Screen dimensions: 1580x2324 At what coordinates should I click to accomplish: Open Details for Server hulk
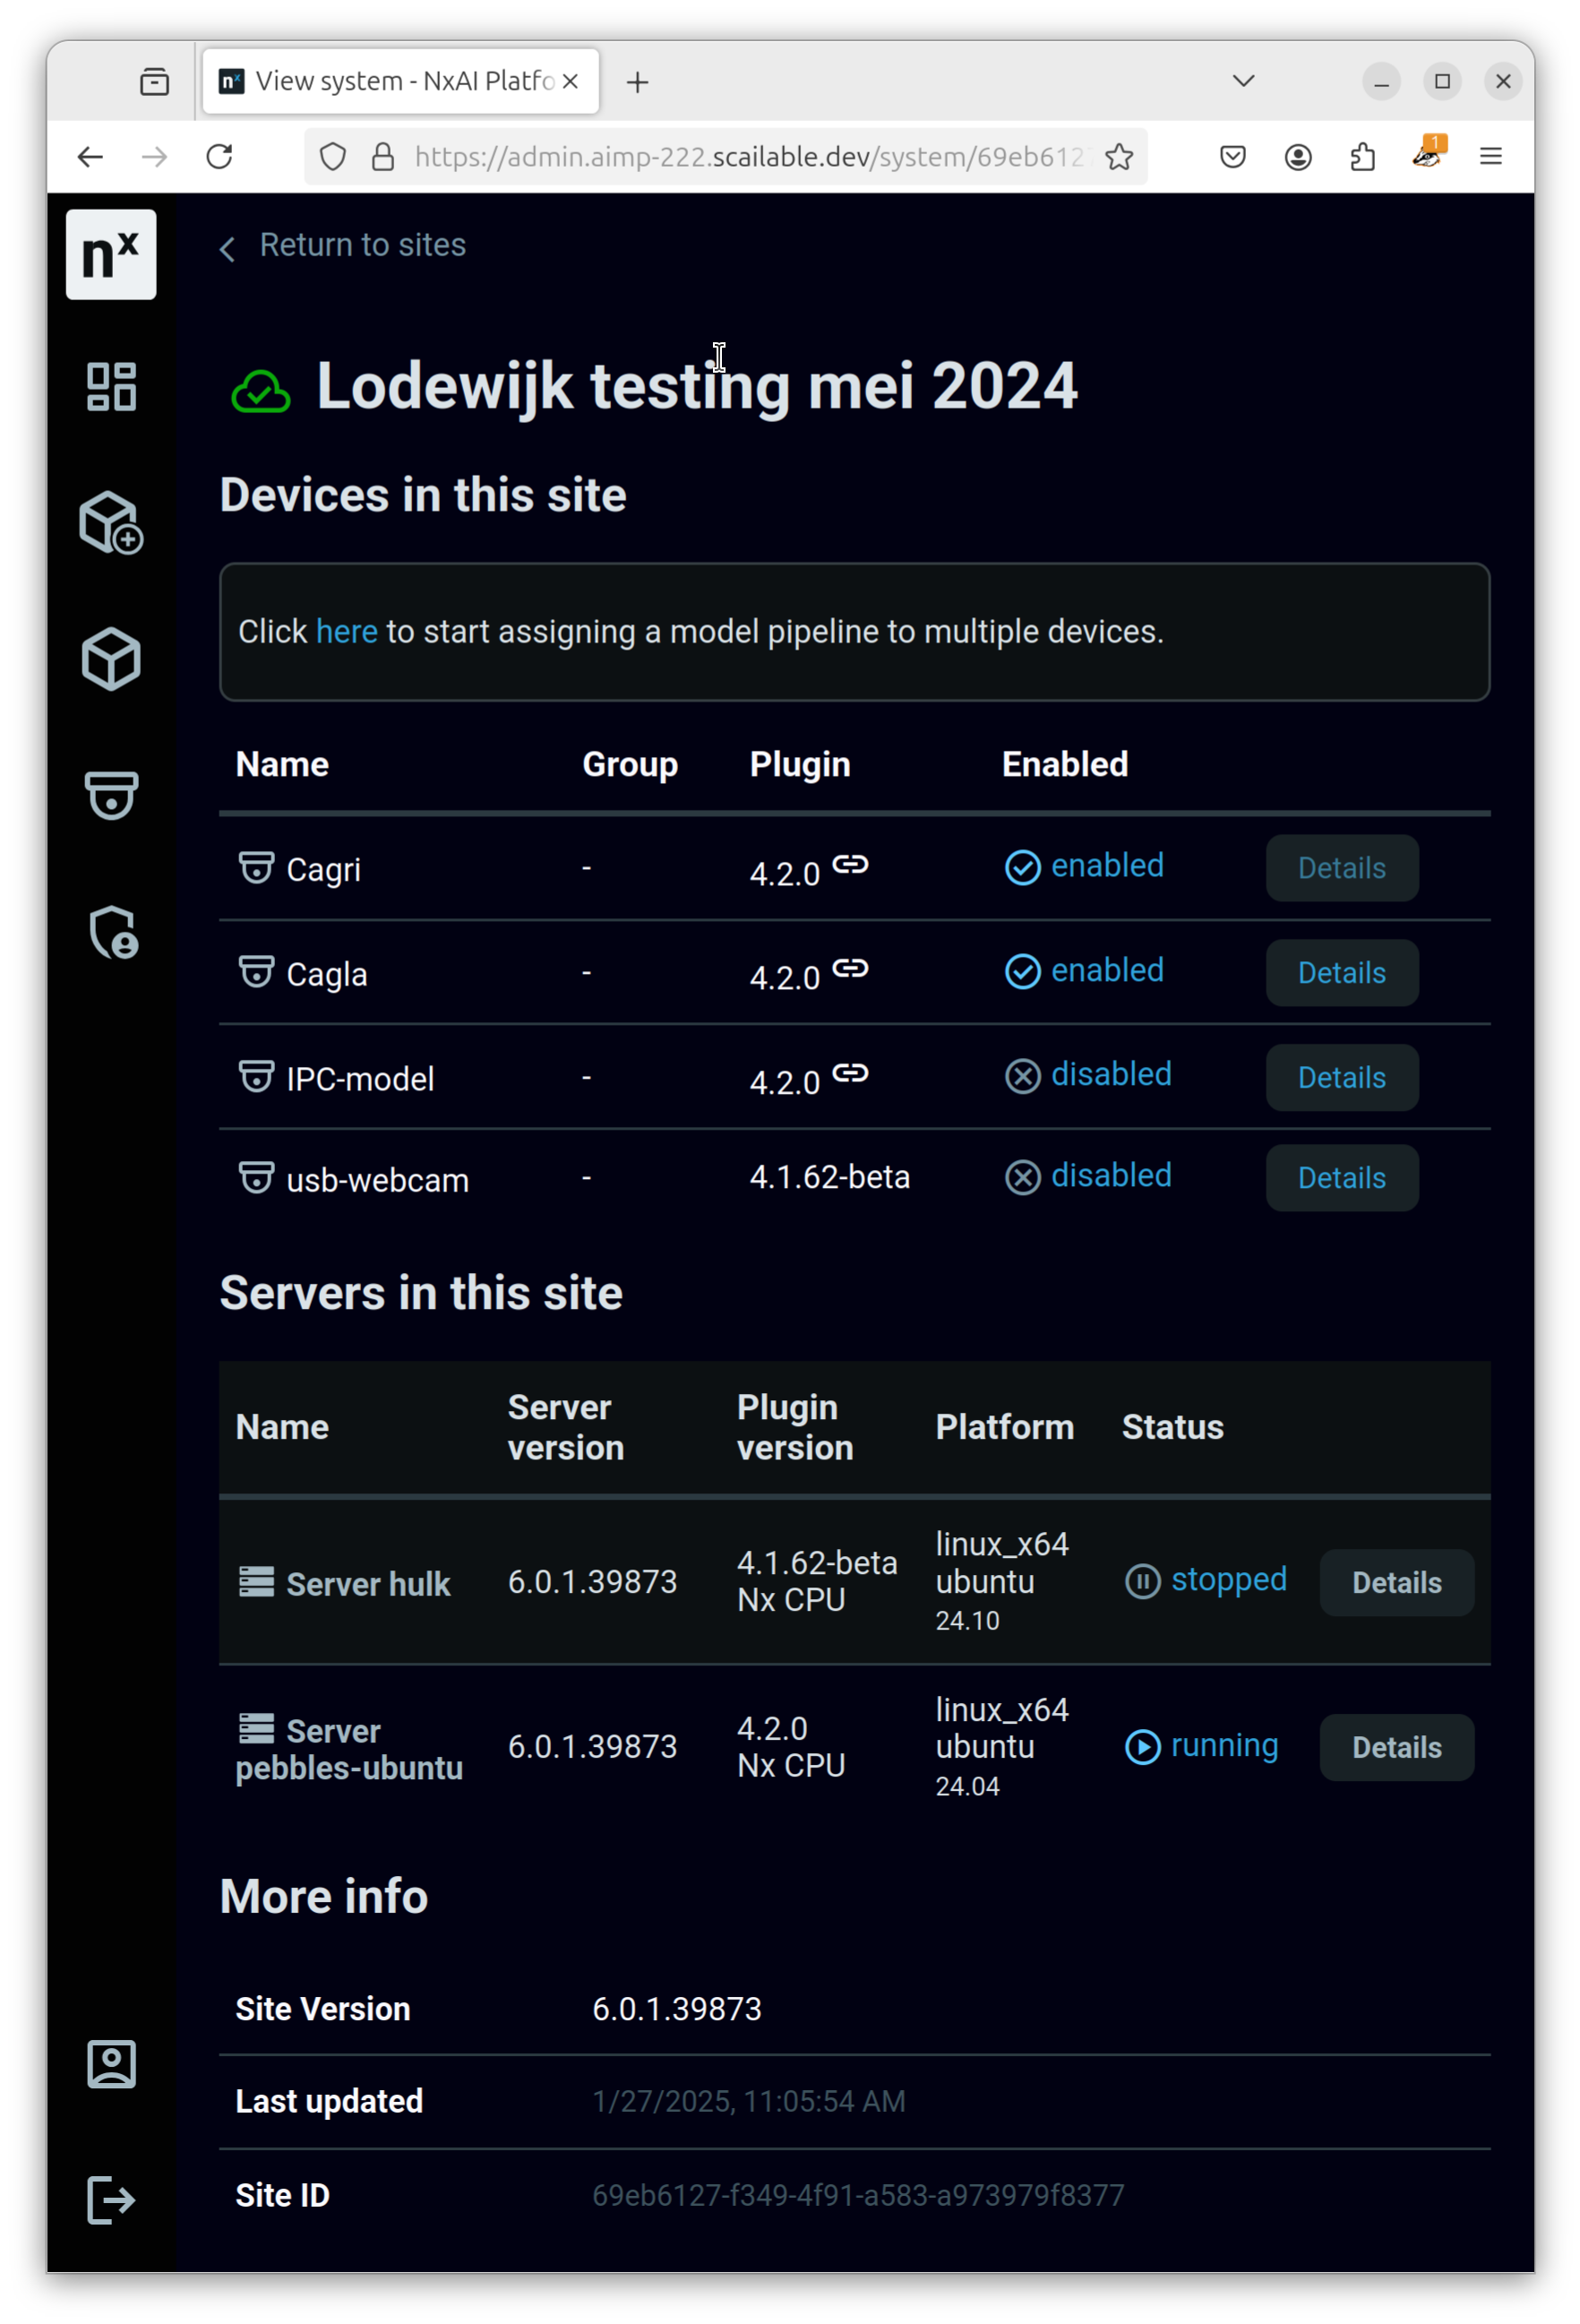tap(1396, 1583)
